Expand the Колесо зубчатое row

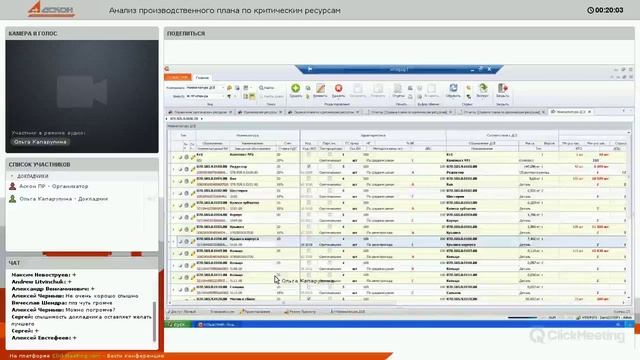click(x=173, y=205)
